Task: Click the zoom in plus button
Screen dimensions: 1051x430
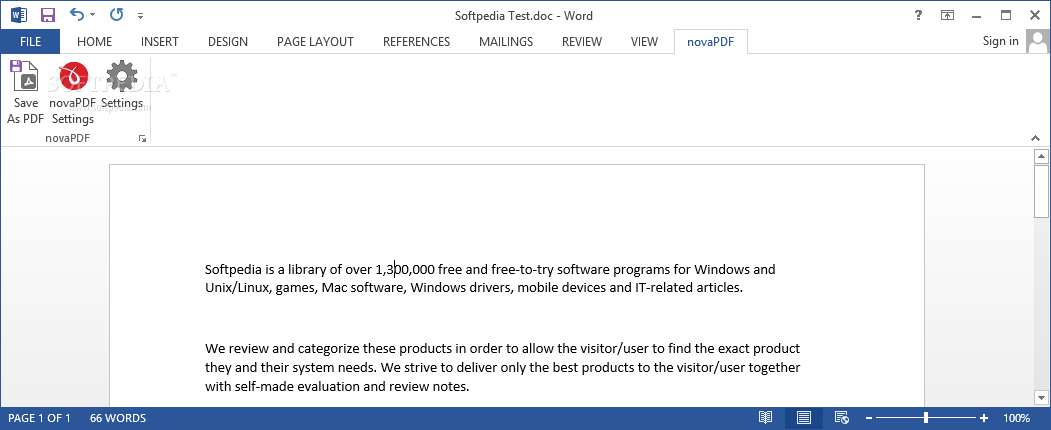Action: [x=984, y=418]
